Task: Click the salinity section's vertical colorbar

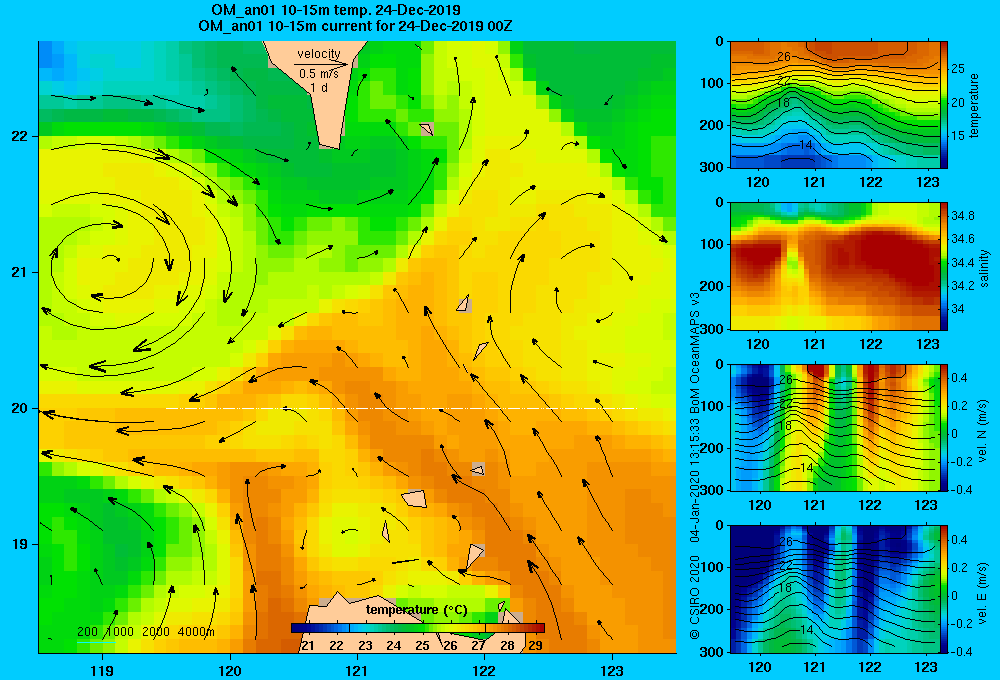Action: click(944, 266)
